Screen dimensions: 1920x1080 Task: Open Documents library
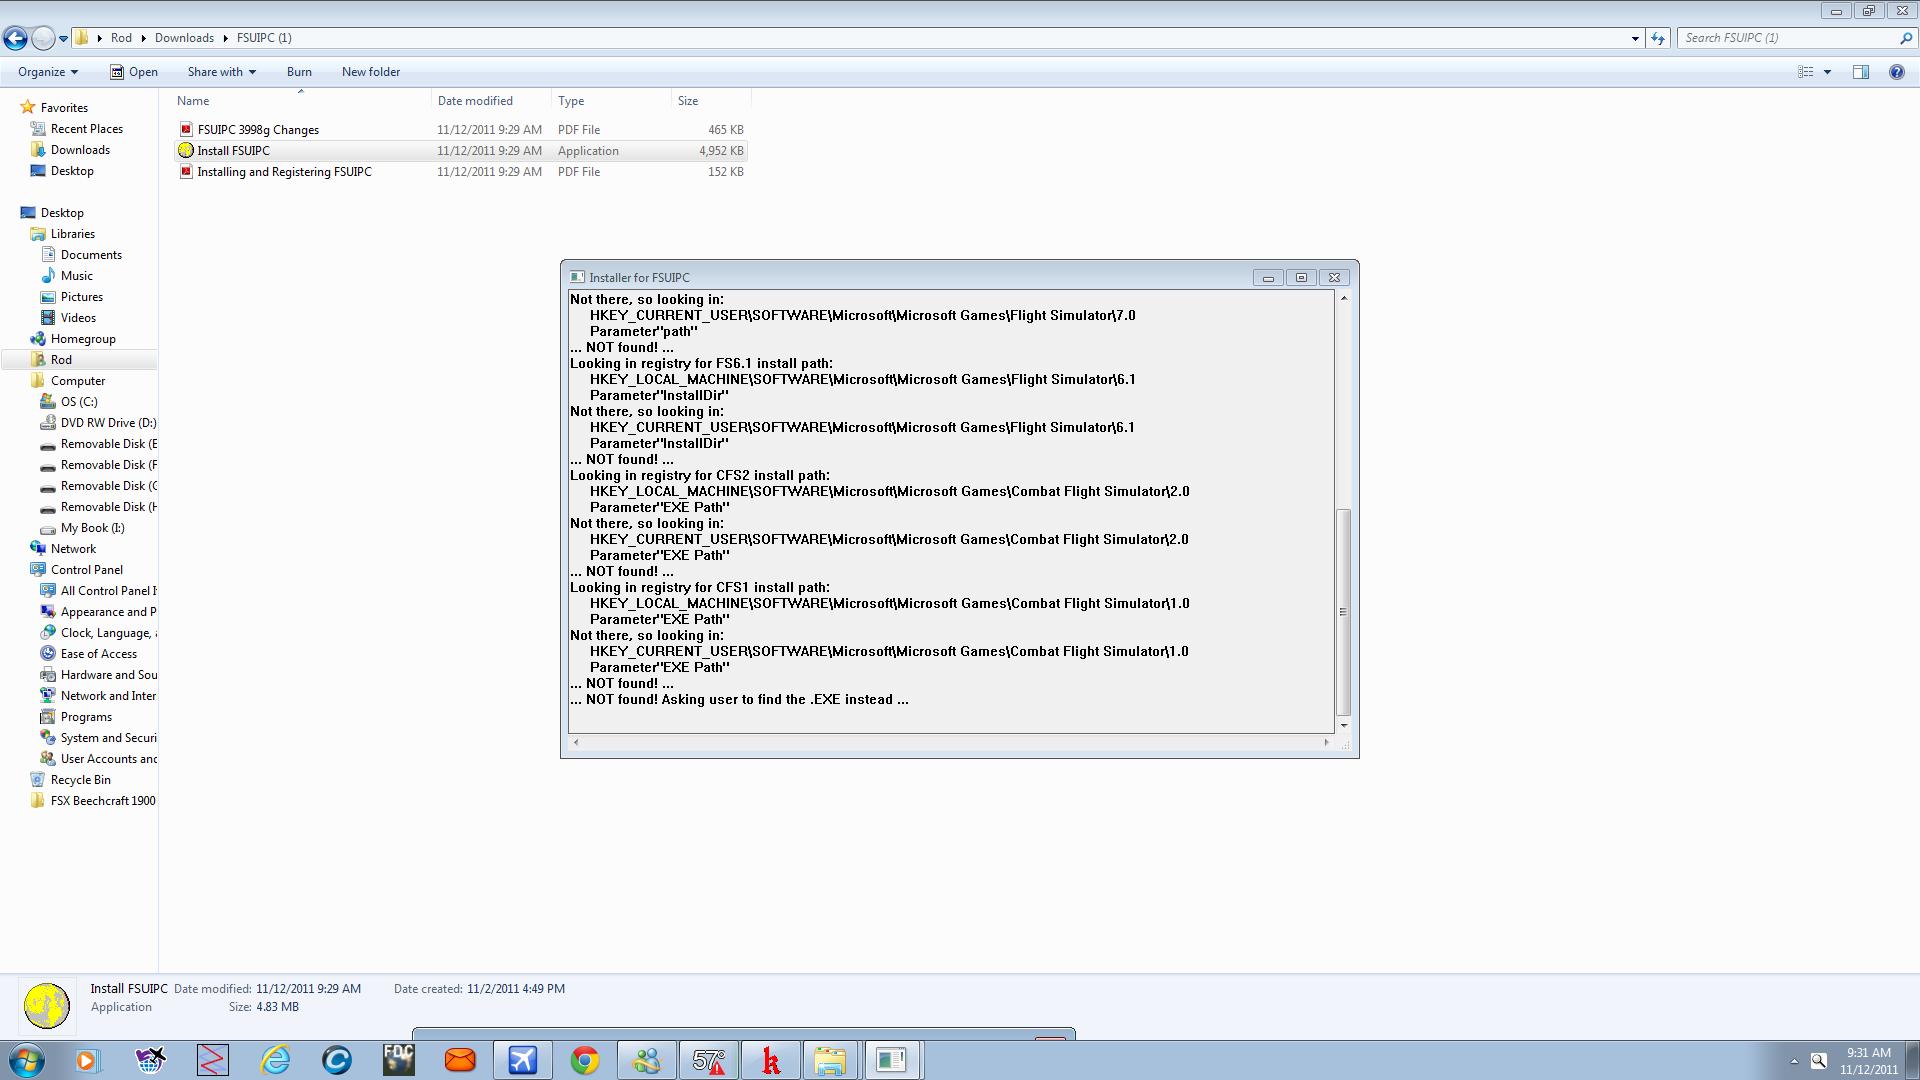tap(91, 255)
